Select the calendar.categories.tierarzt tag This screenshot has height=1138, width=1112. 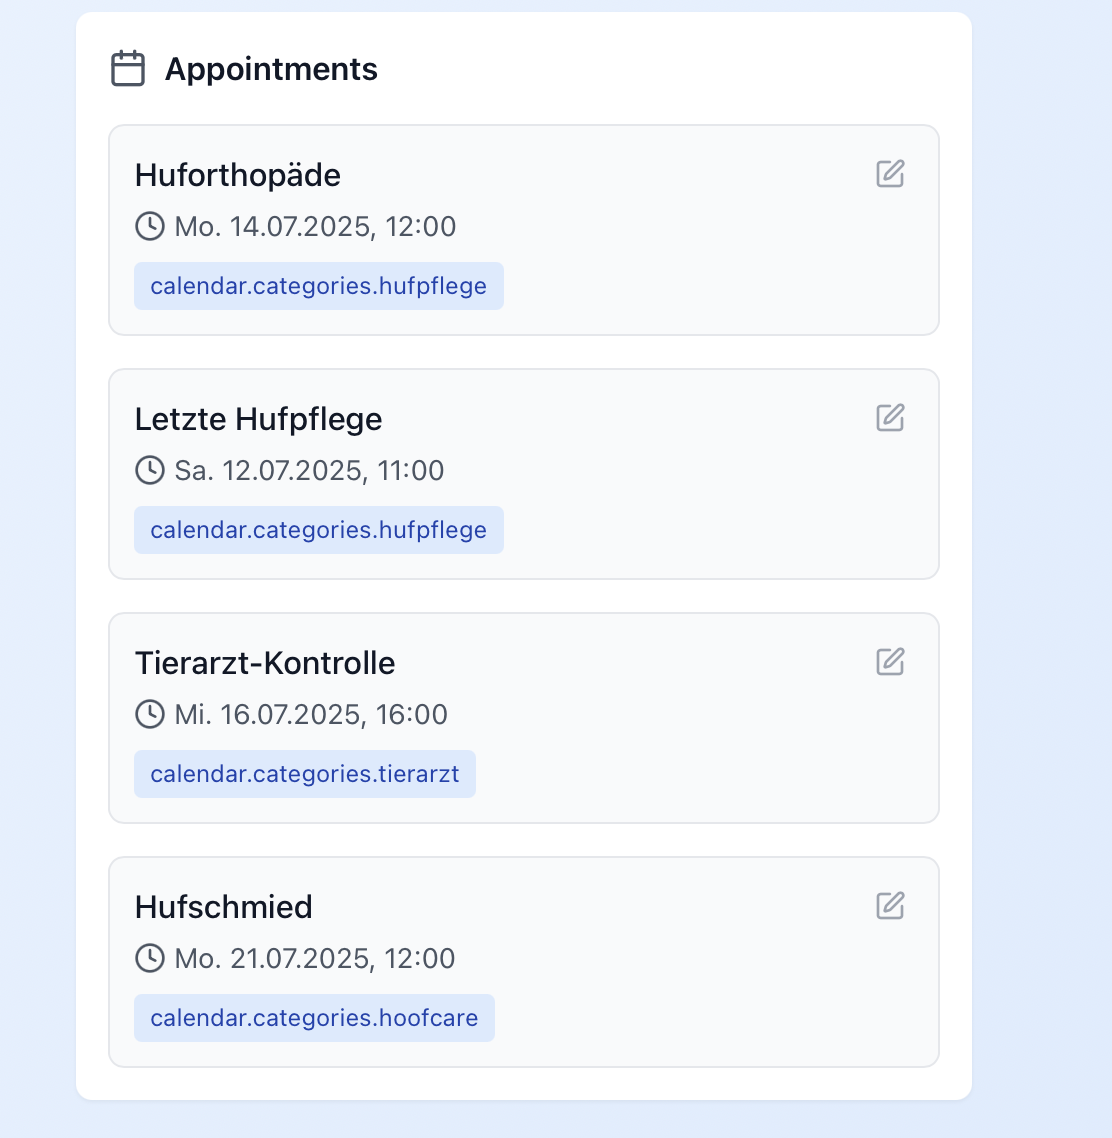(305, 774)
